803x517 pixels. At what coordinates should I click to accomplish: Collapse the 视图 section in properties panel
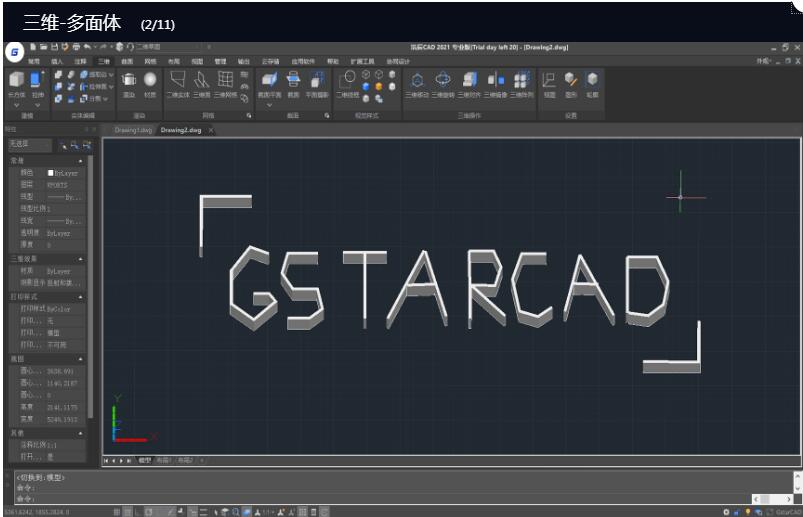point(80,359)
